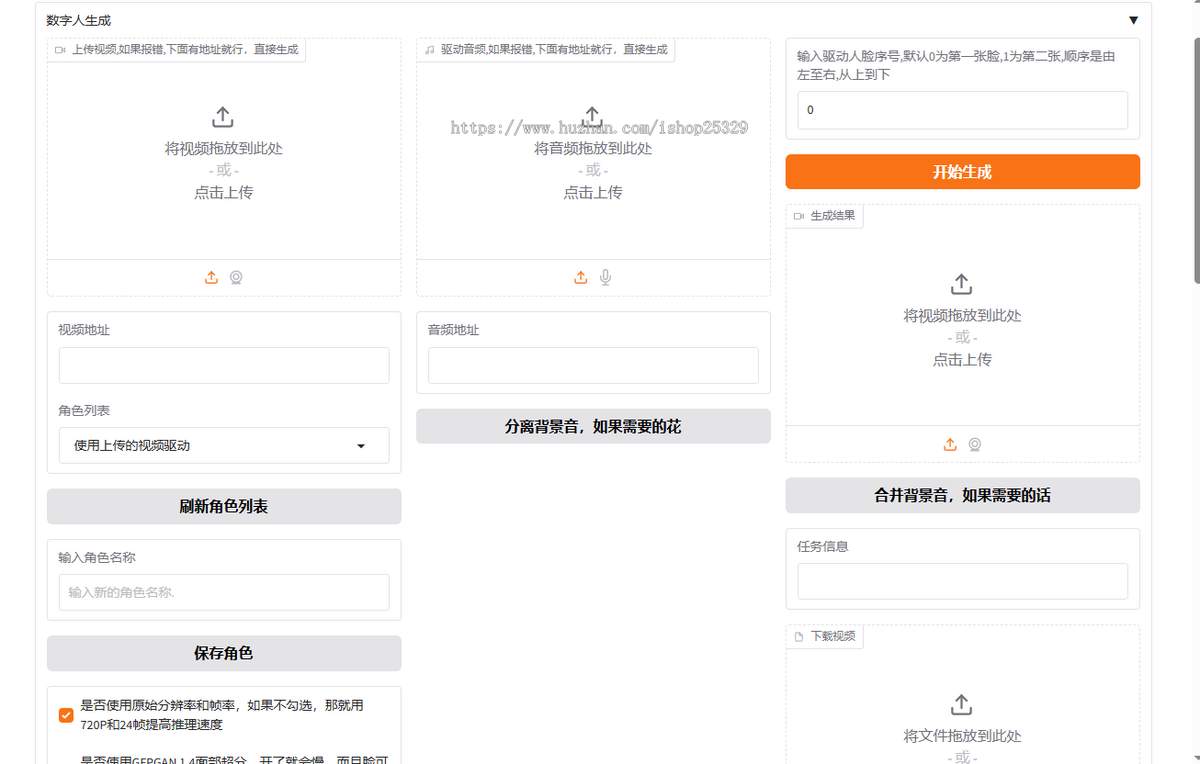
Task: Collapse the 数字人生成 section triangle
Action: click(1133, 20)
